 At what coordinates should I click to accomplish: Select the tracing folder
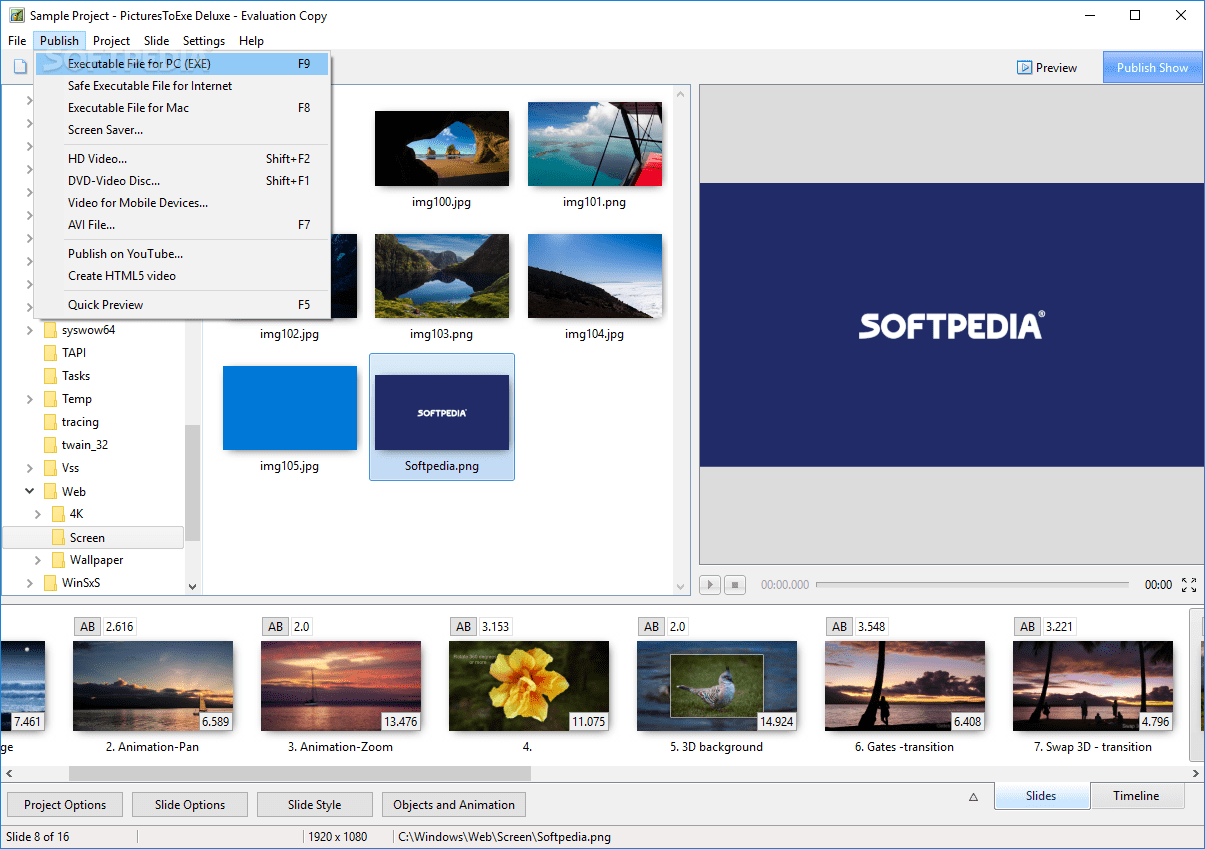(80, 422)
